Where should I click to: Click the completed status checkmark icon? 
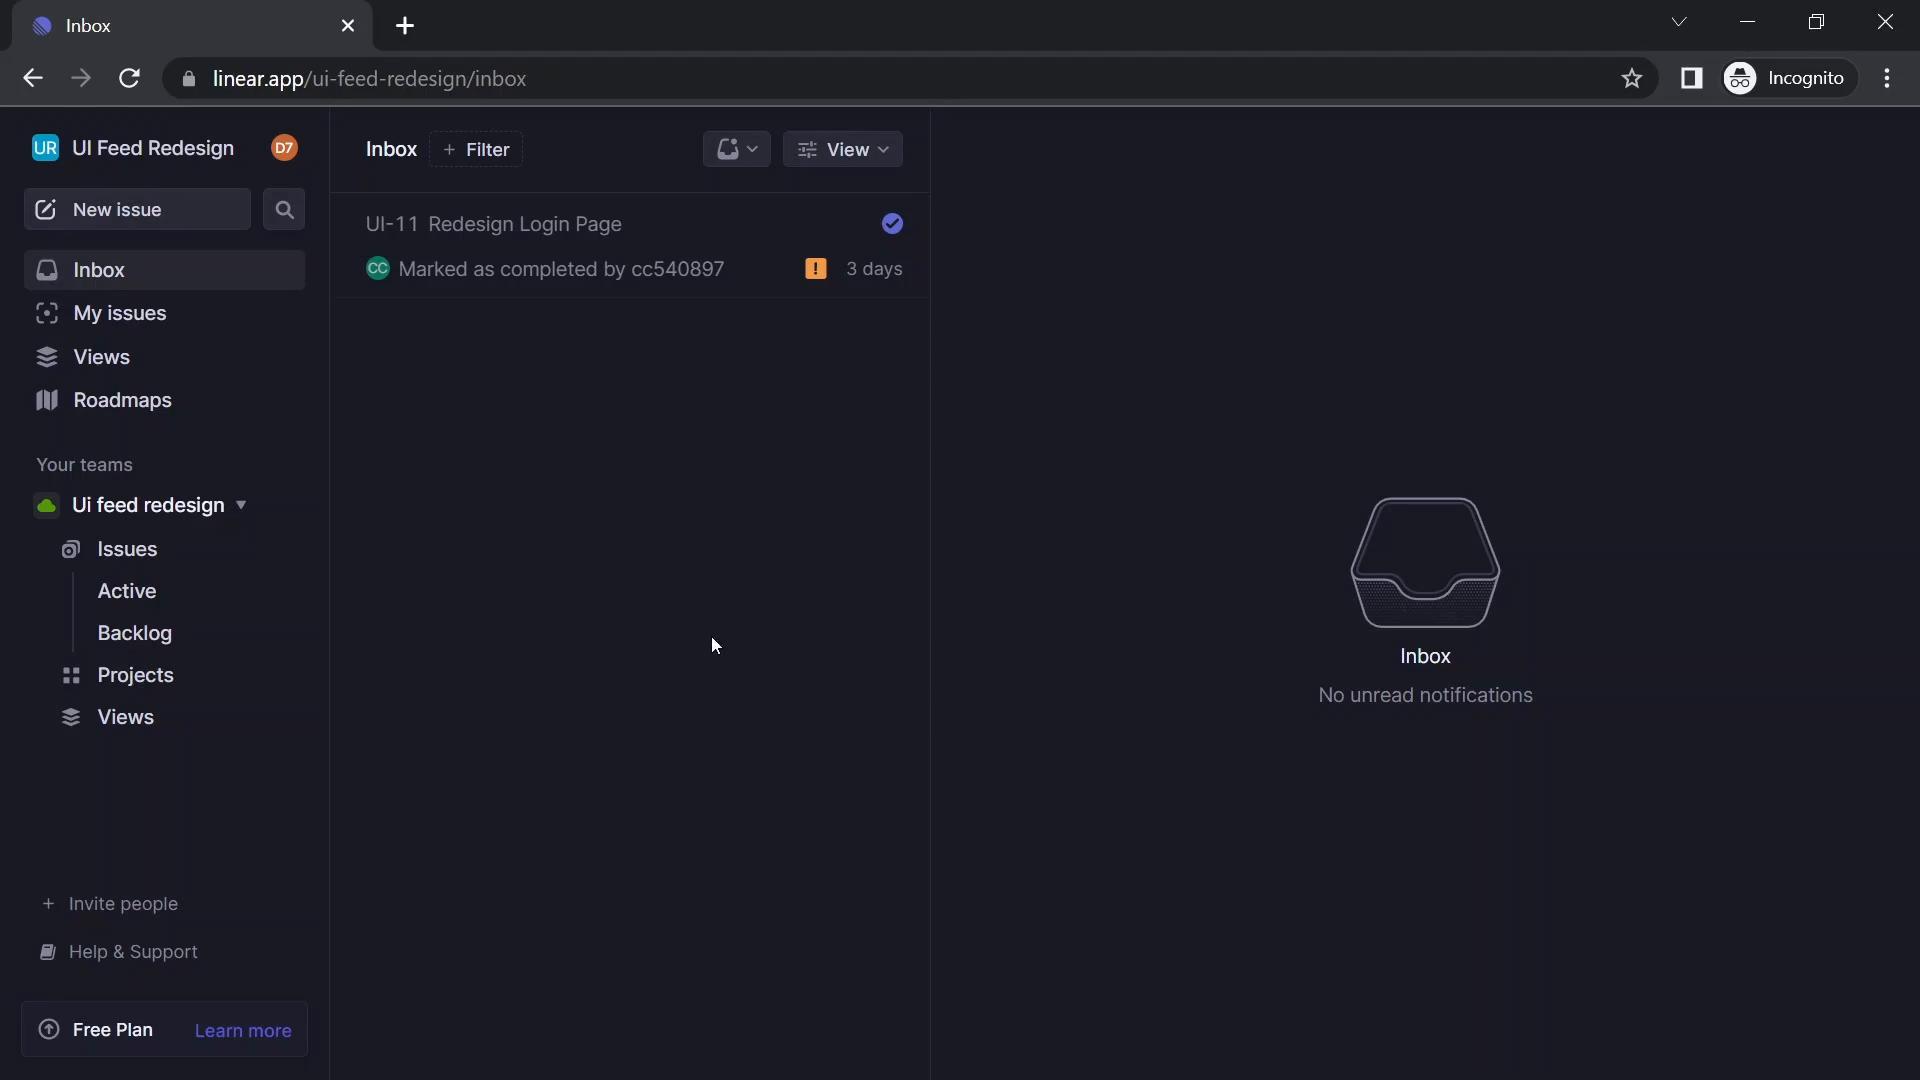click(891, 223)
